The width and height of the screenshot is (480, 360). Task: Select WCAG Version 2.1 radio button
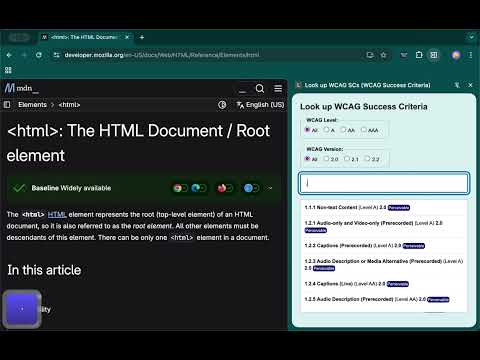347,159
